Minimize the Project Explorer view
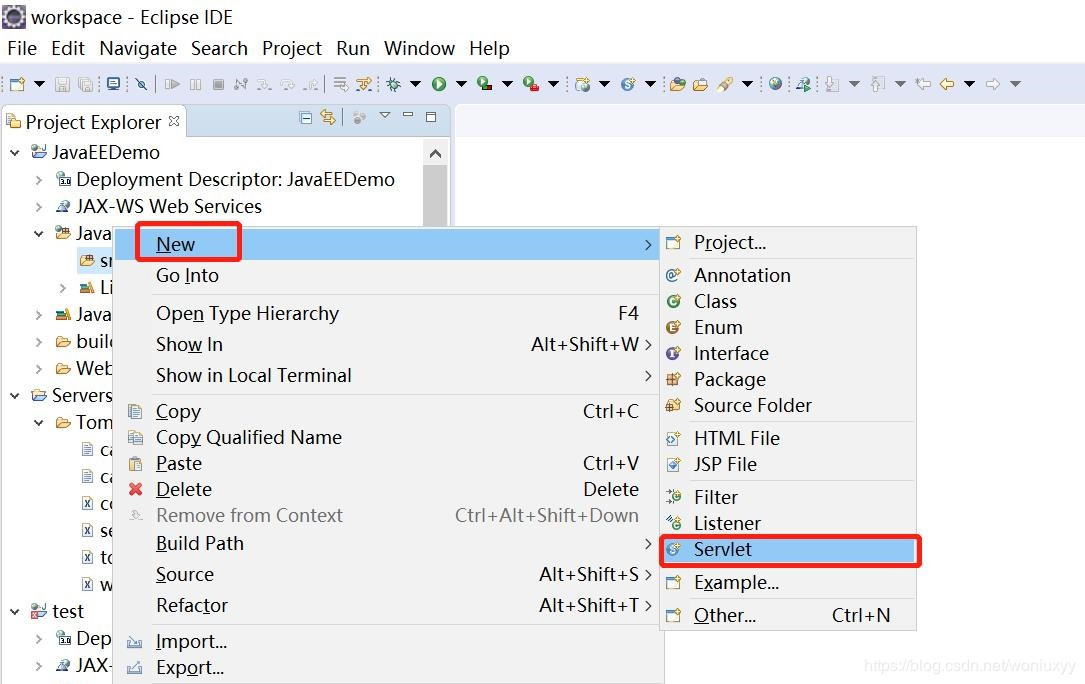 (408, 115)
